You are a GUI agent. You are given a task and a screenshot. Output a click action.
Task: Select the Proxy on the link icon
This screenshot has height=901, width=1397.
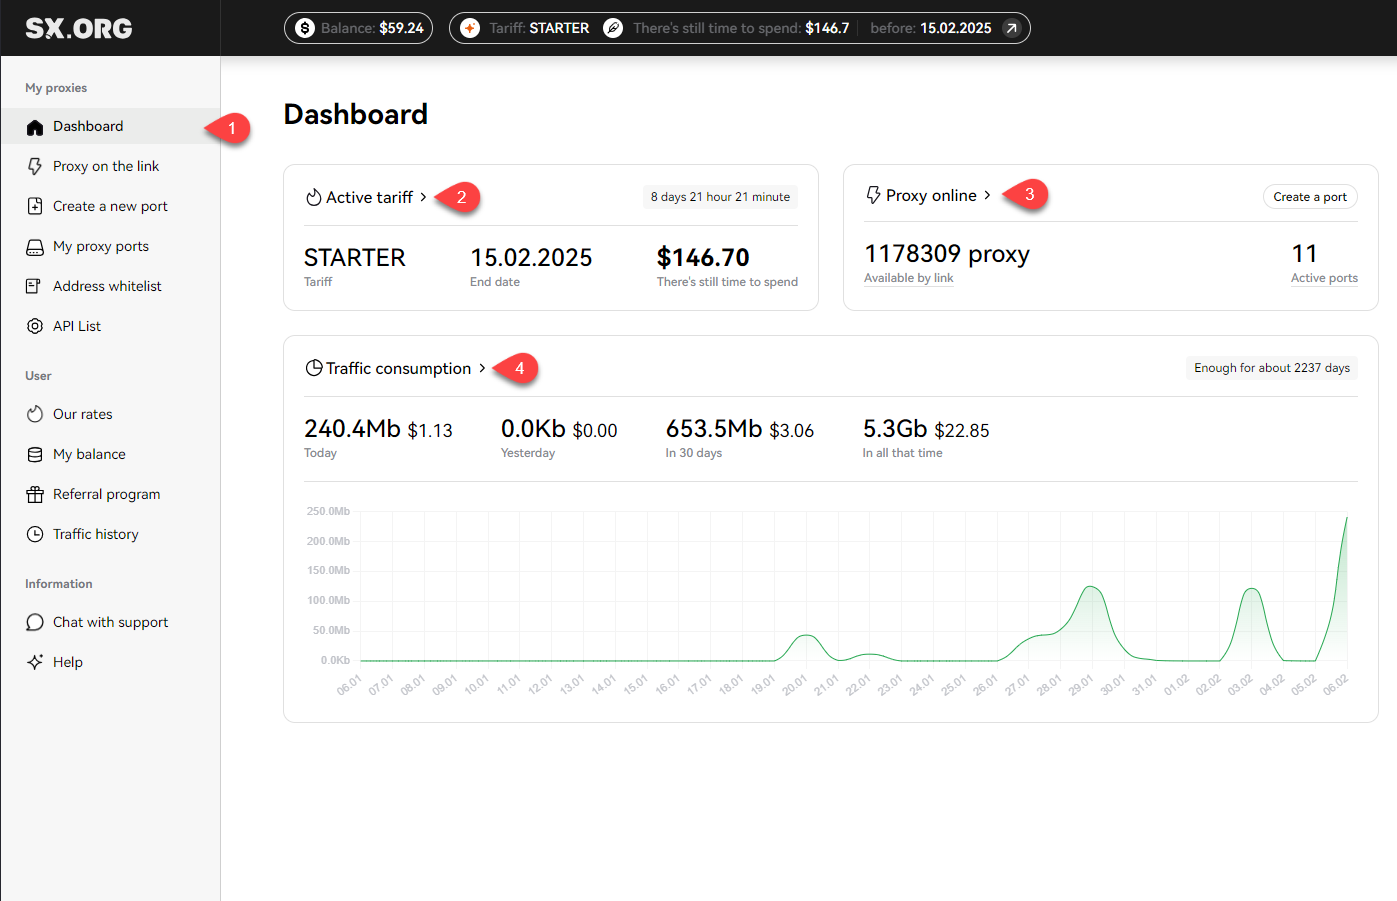[33, 166]
